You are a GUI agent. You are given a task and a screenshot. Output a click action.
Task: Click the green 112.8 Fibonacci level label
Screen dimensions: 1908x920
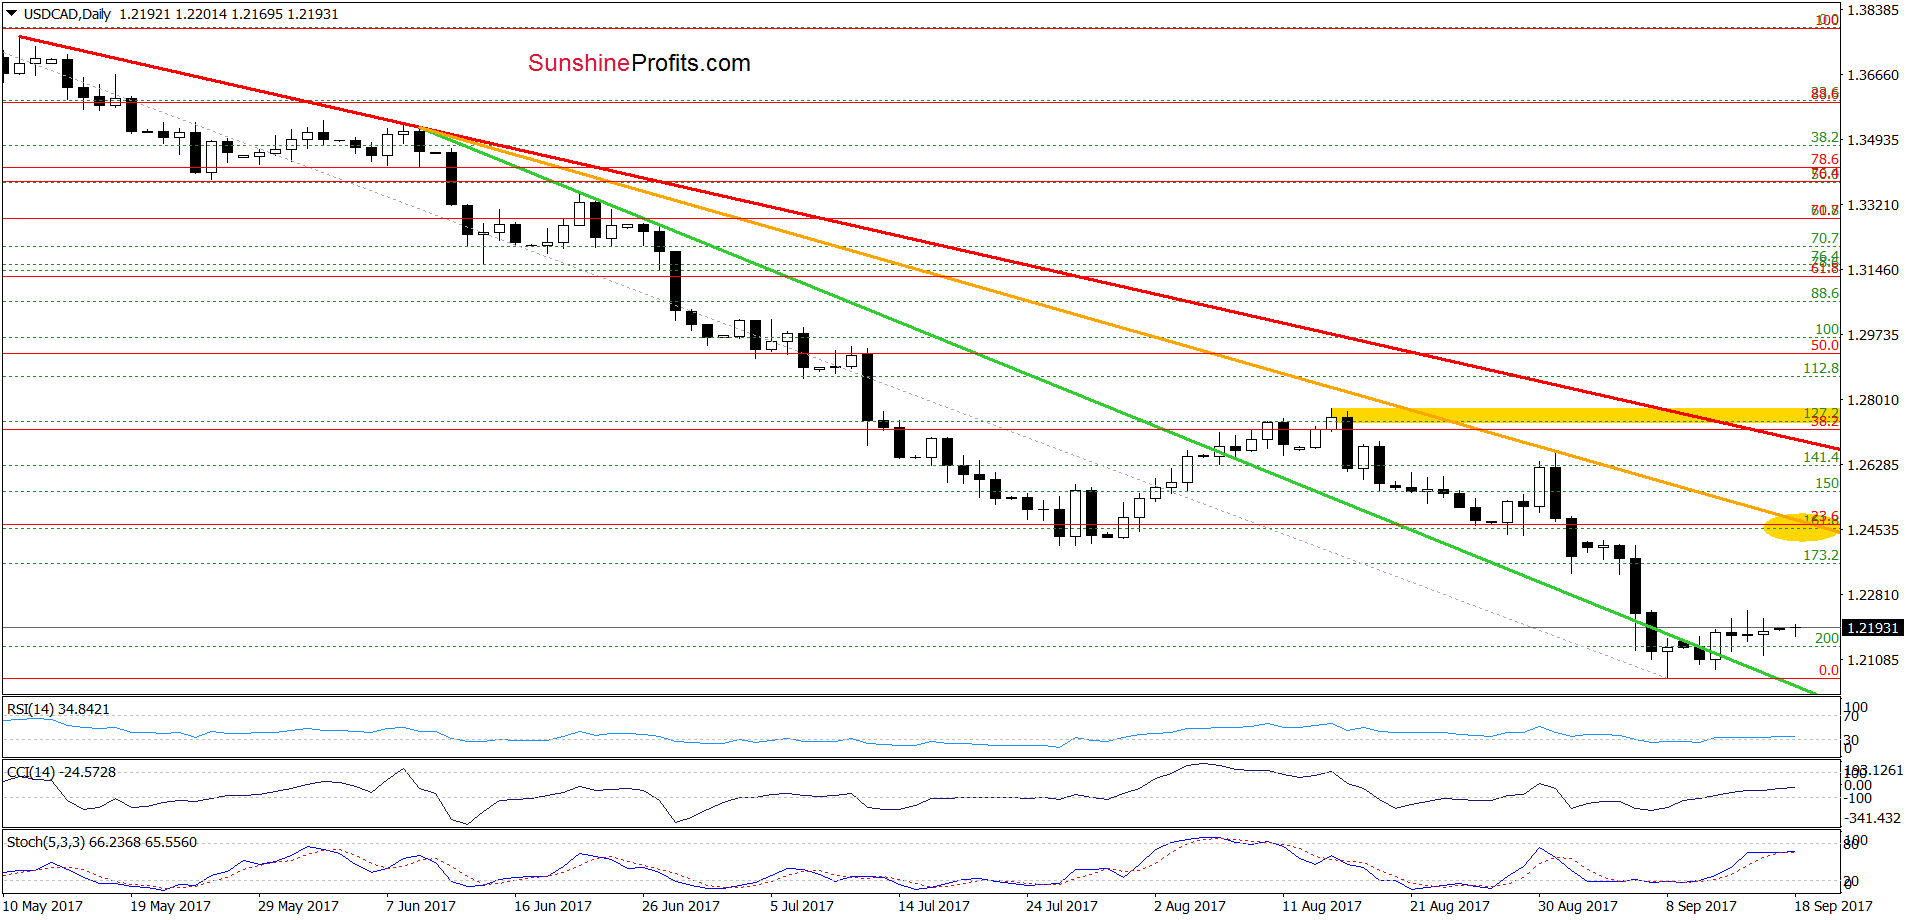click(x=1821, y=369)
